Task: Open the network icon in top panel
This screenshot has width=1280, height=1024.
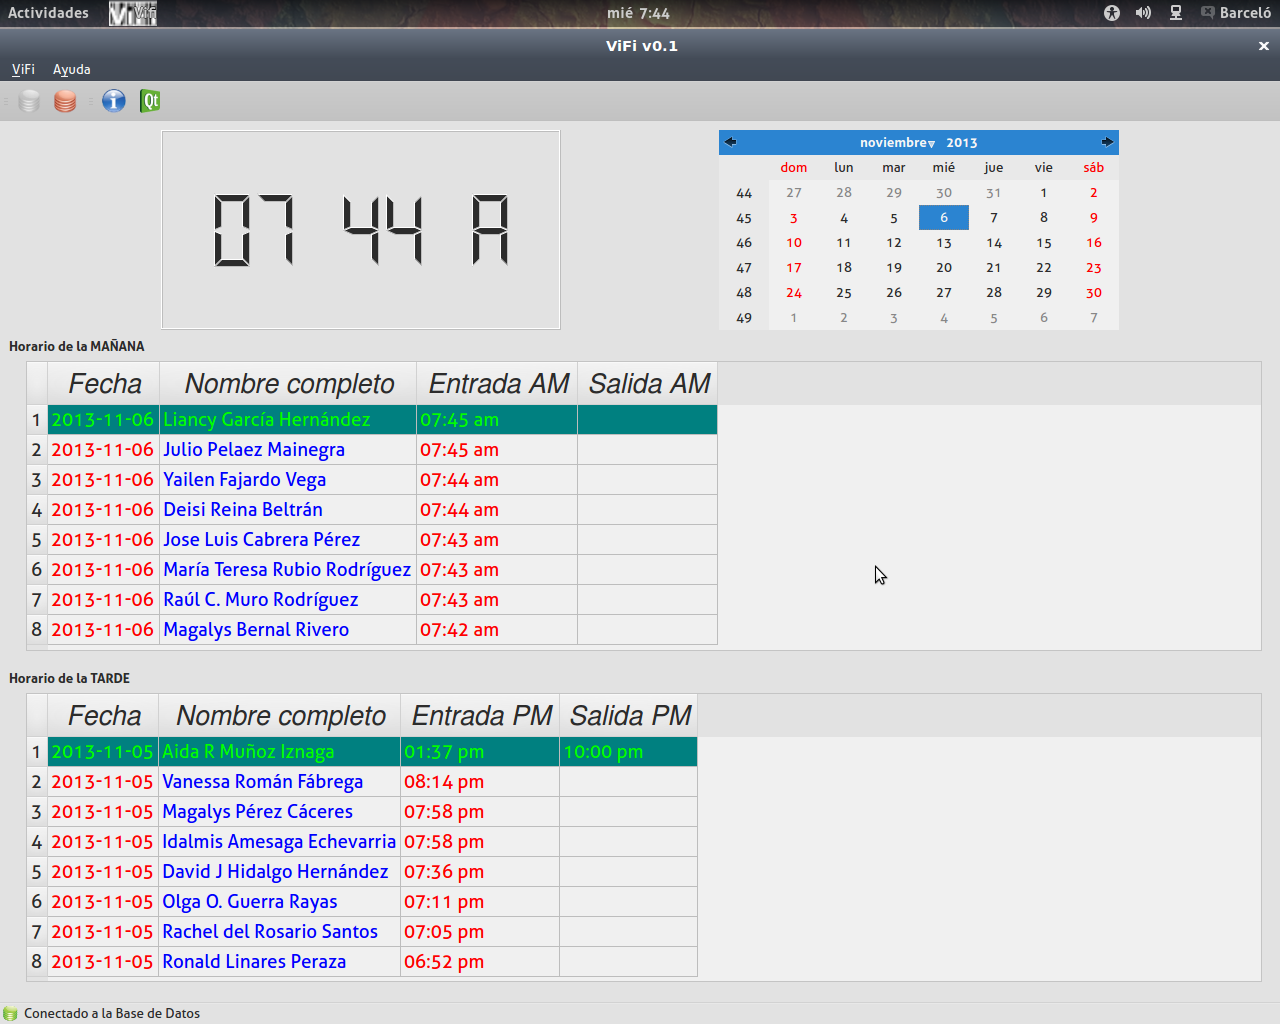Action: pyautogui.click(x=1176, y=13)
